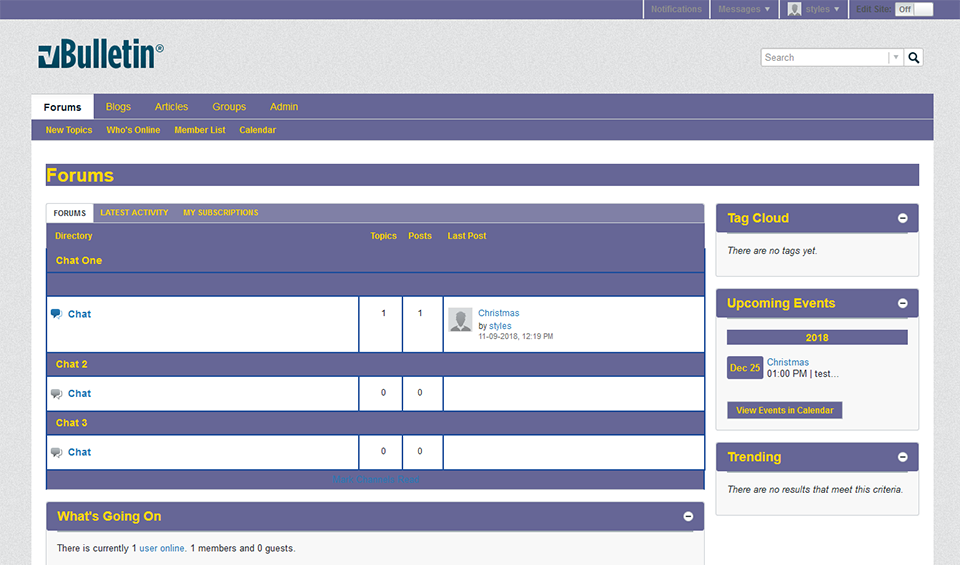The height and width of the screenshot is (565, 960).
Task: Open the Calendar subnav link
Action: point(257,130)
